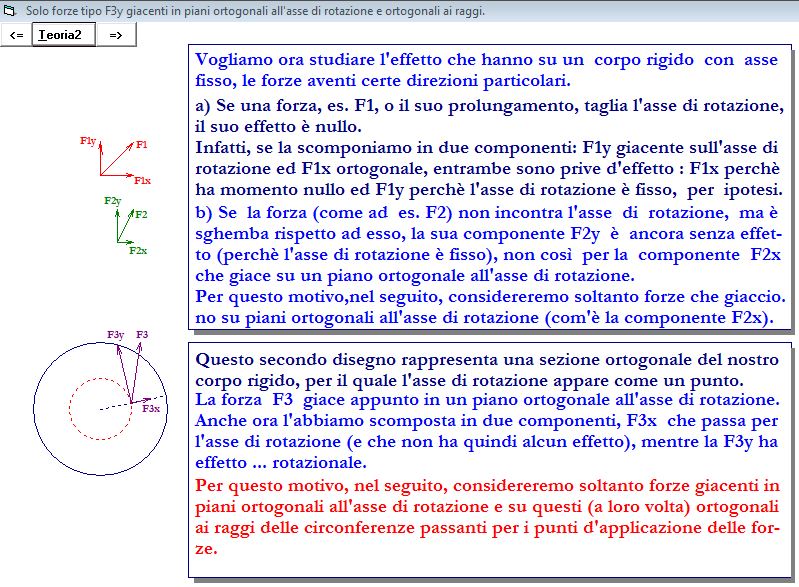The height and width of the screenshot is (587, 799).
Task: Click the window icon in title bar
Action: tap(10, 10)
